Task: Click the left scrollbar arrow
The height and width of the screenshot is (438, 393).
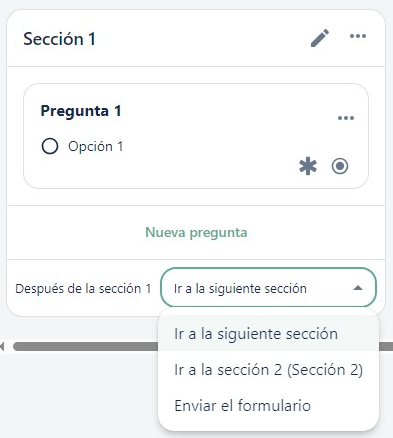Action: tap(2, 346)
